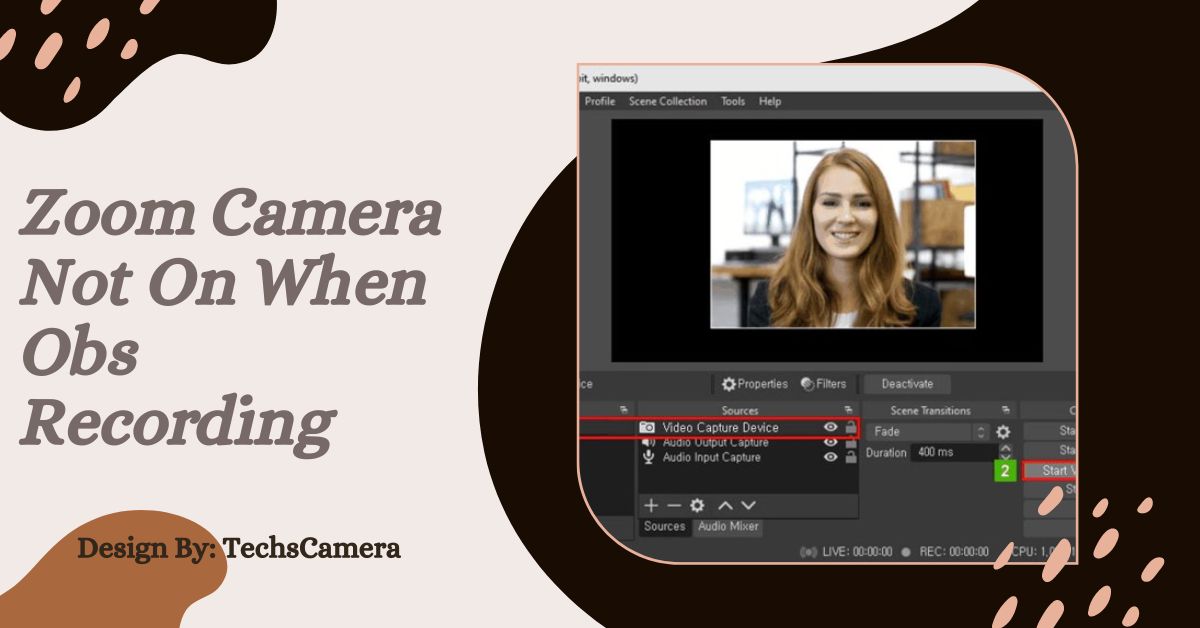This screenshot has height=628, width=1200.
Task: Hide the Video Capture Device source
Action: 830,427
